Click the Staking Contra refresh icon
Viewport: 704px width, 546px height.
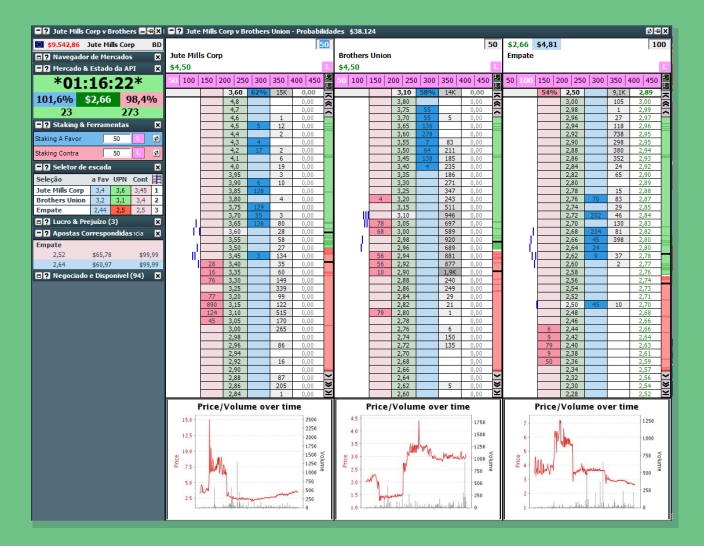[156, 153]
